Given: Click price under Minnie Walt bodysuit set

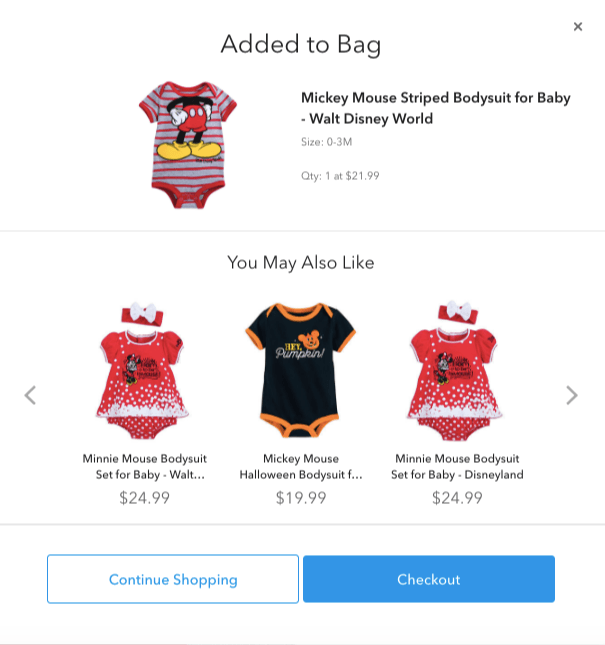Looking at the screenshot, I should click(144, 497).
